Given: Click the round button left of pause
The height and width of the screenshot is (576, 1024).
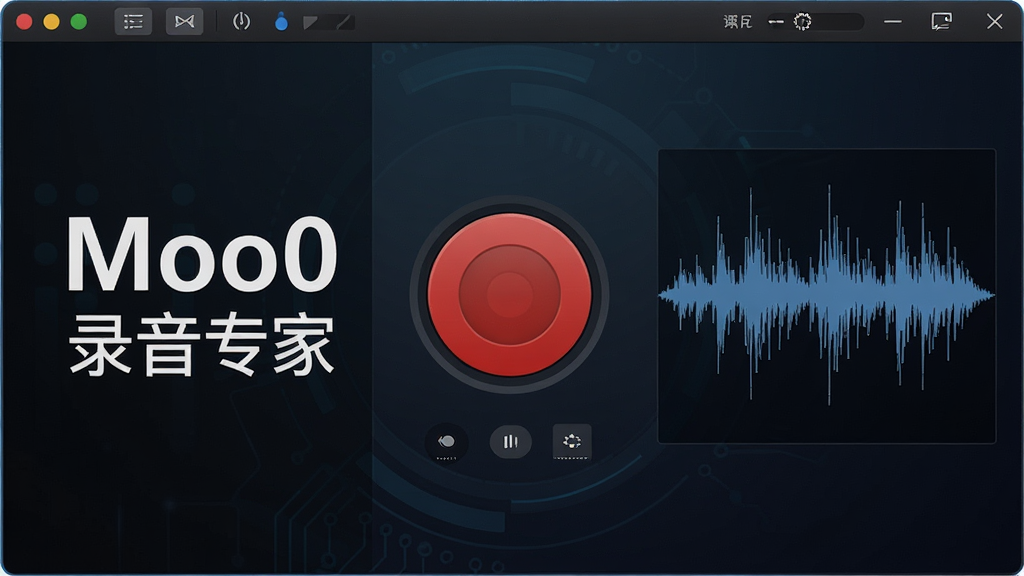Looking at the screenshot, I should point(447,441).
